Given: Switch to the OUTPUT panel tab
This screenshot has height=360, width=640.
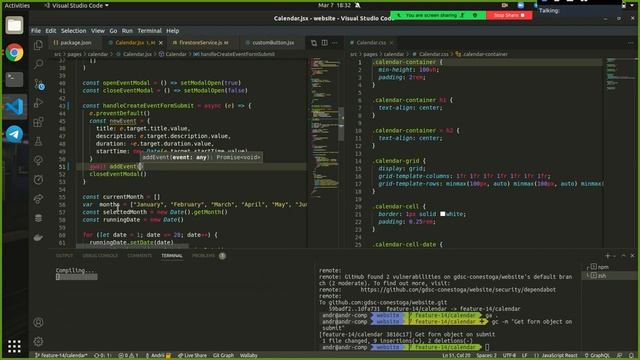Looking at the screenshot, I should 64,256.
